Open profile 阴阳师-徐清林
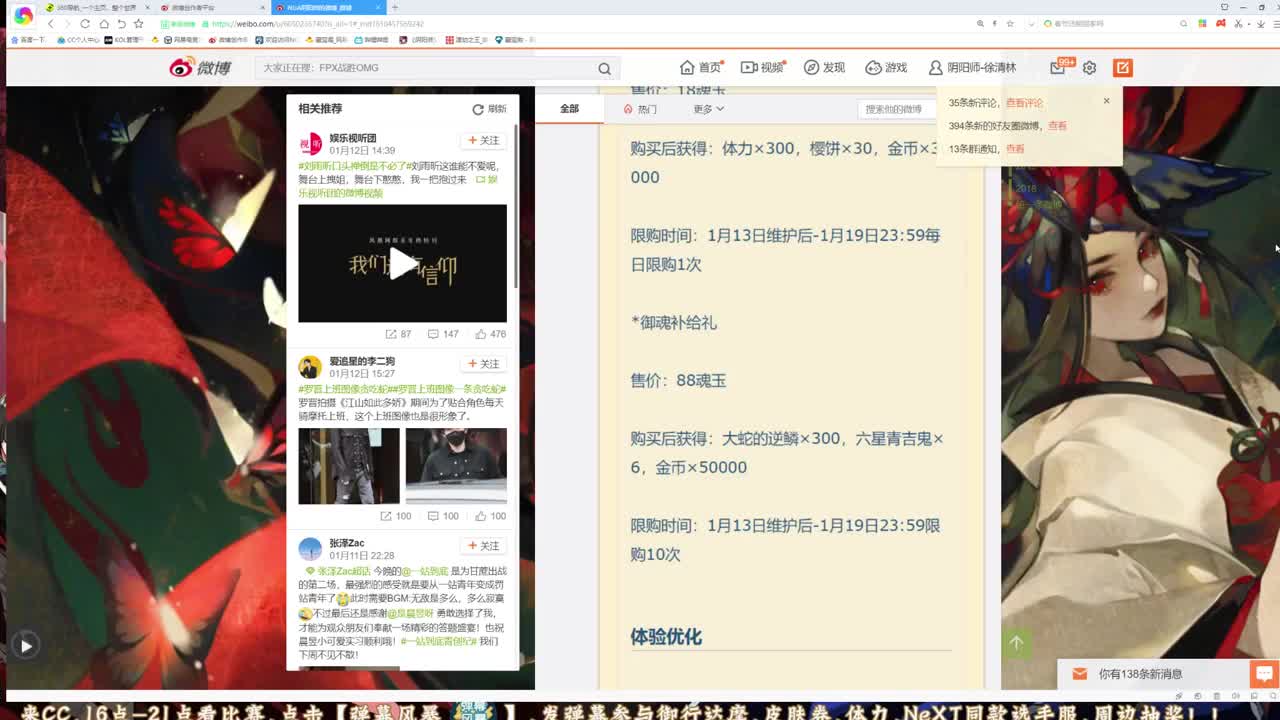The width and height of the screenshot is (1280, 720). tap(972, 67)
